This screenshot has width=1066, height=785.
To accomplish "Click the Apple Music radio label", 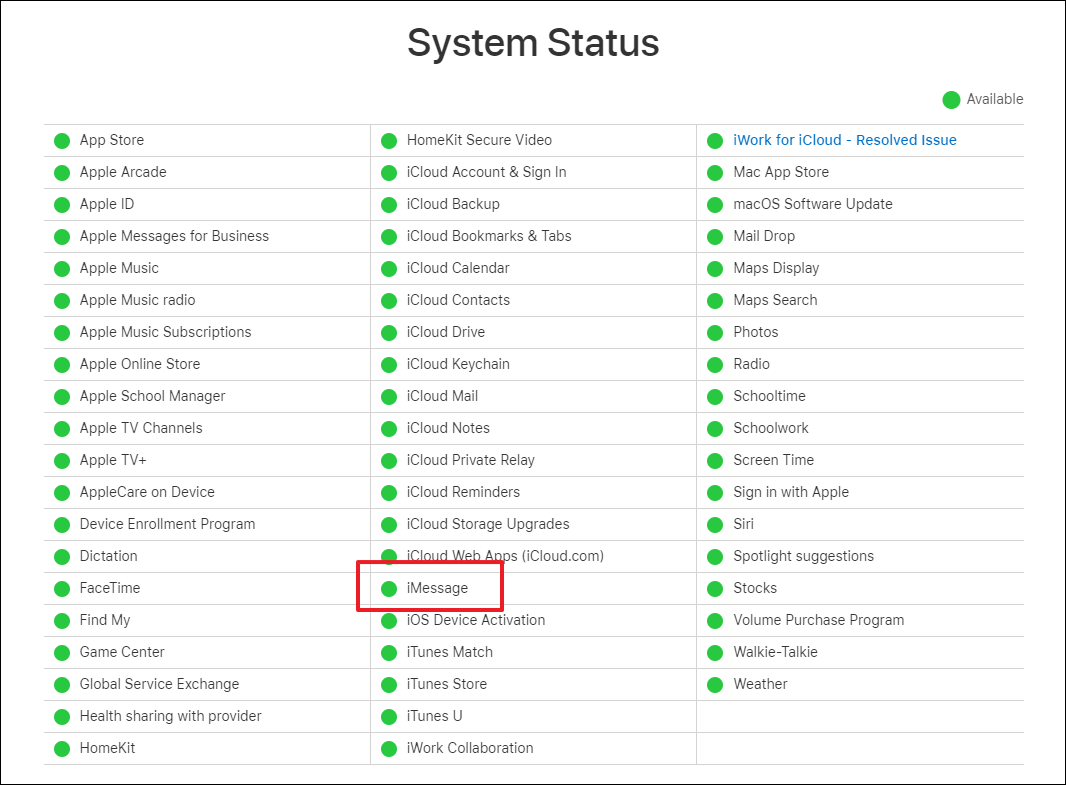I will click(x=137, y=300).
